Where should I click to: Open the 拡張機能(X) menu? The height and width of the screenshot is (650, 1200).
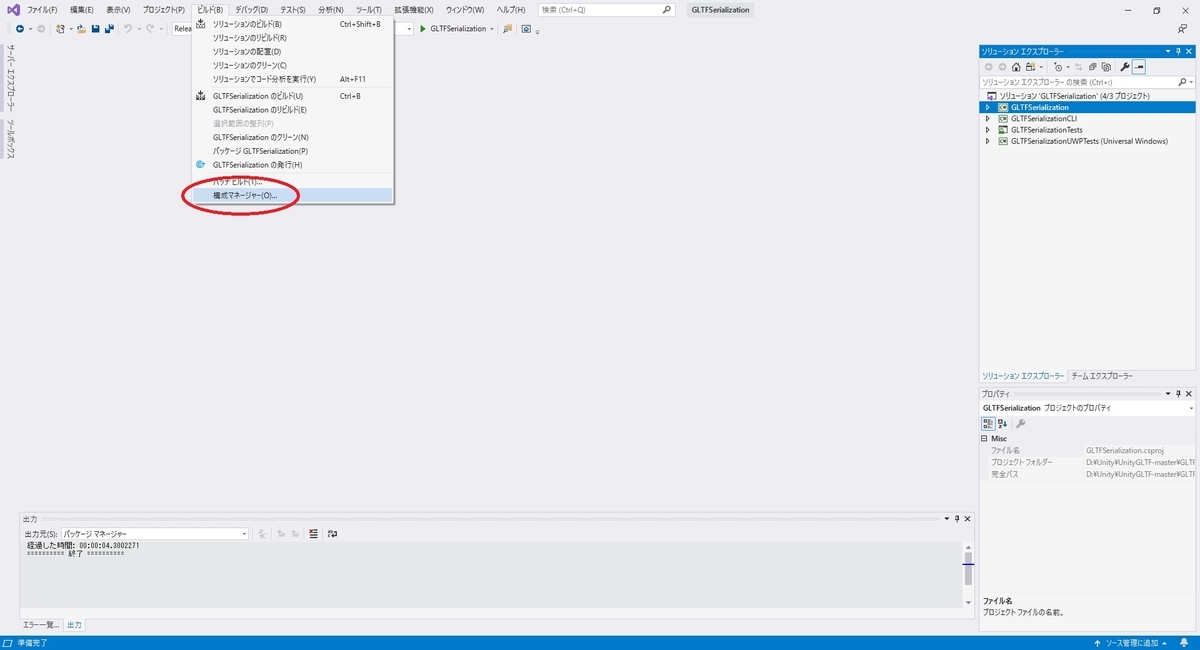413,9
